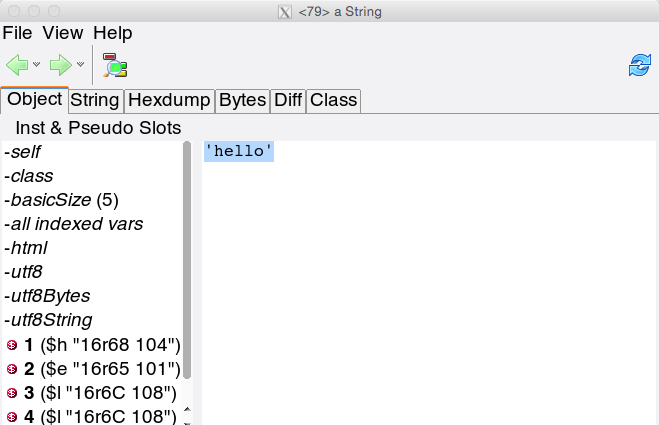Viewport: 659px width, 425px height.
Task: Open the class browser toolbar icon
Action: point(115,65)
